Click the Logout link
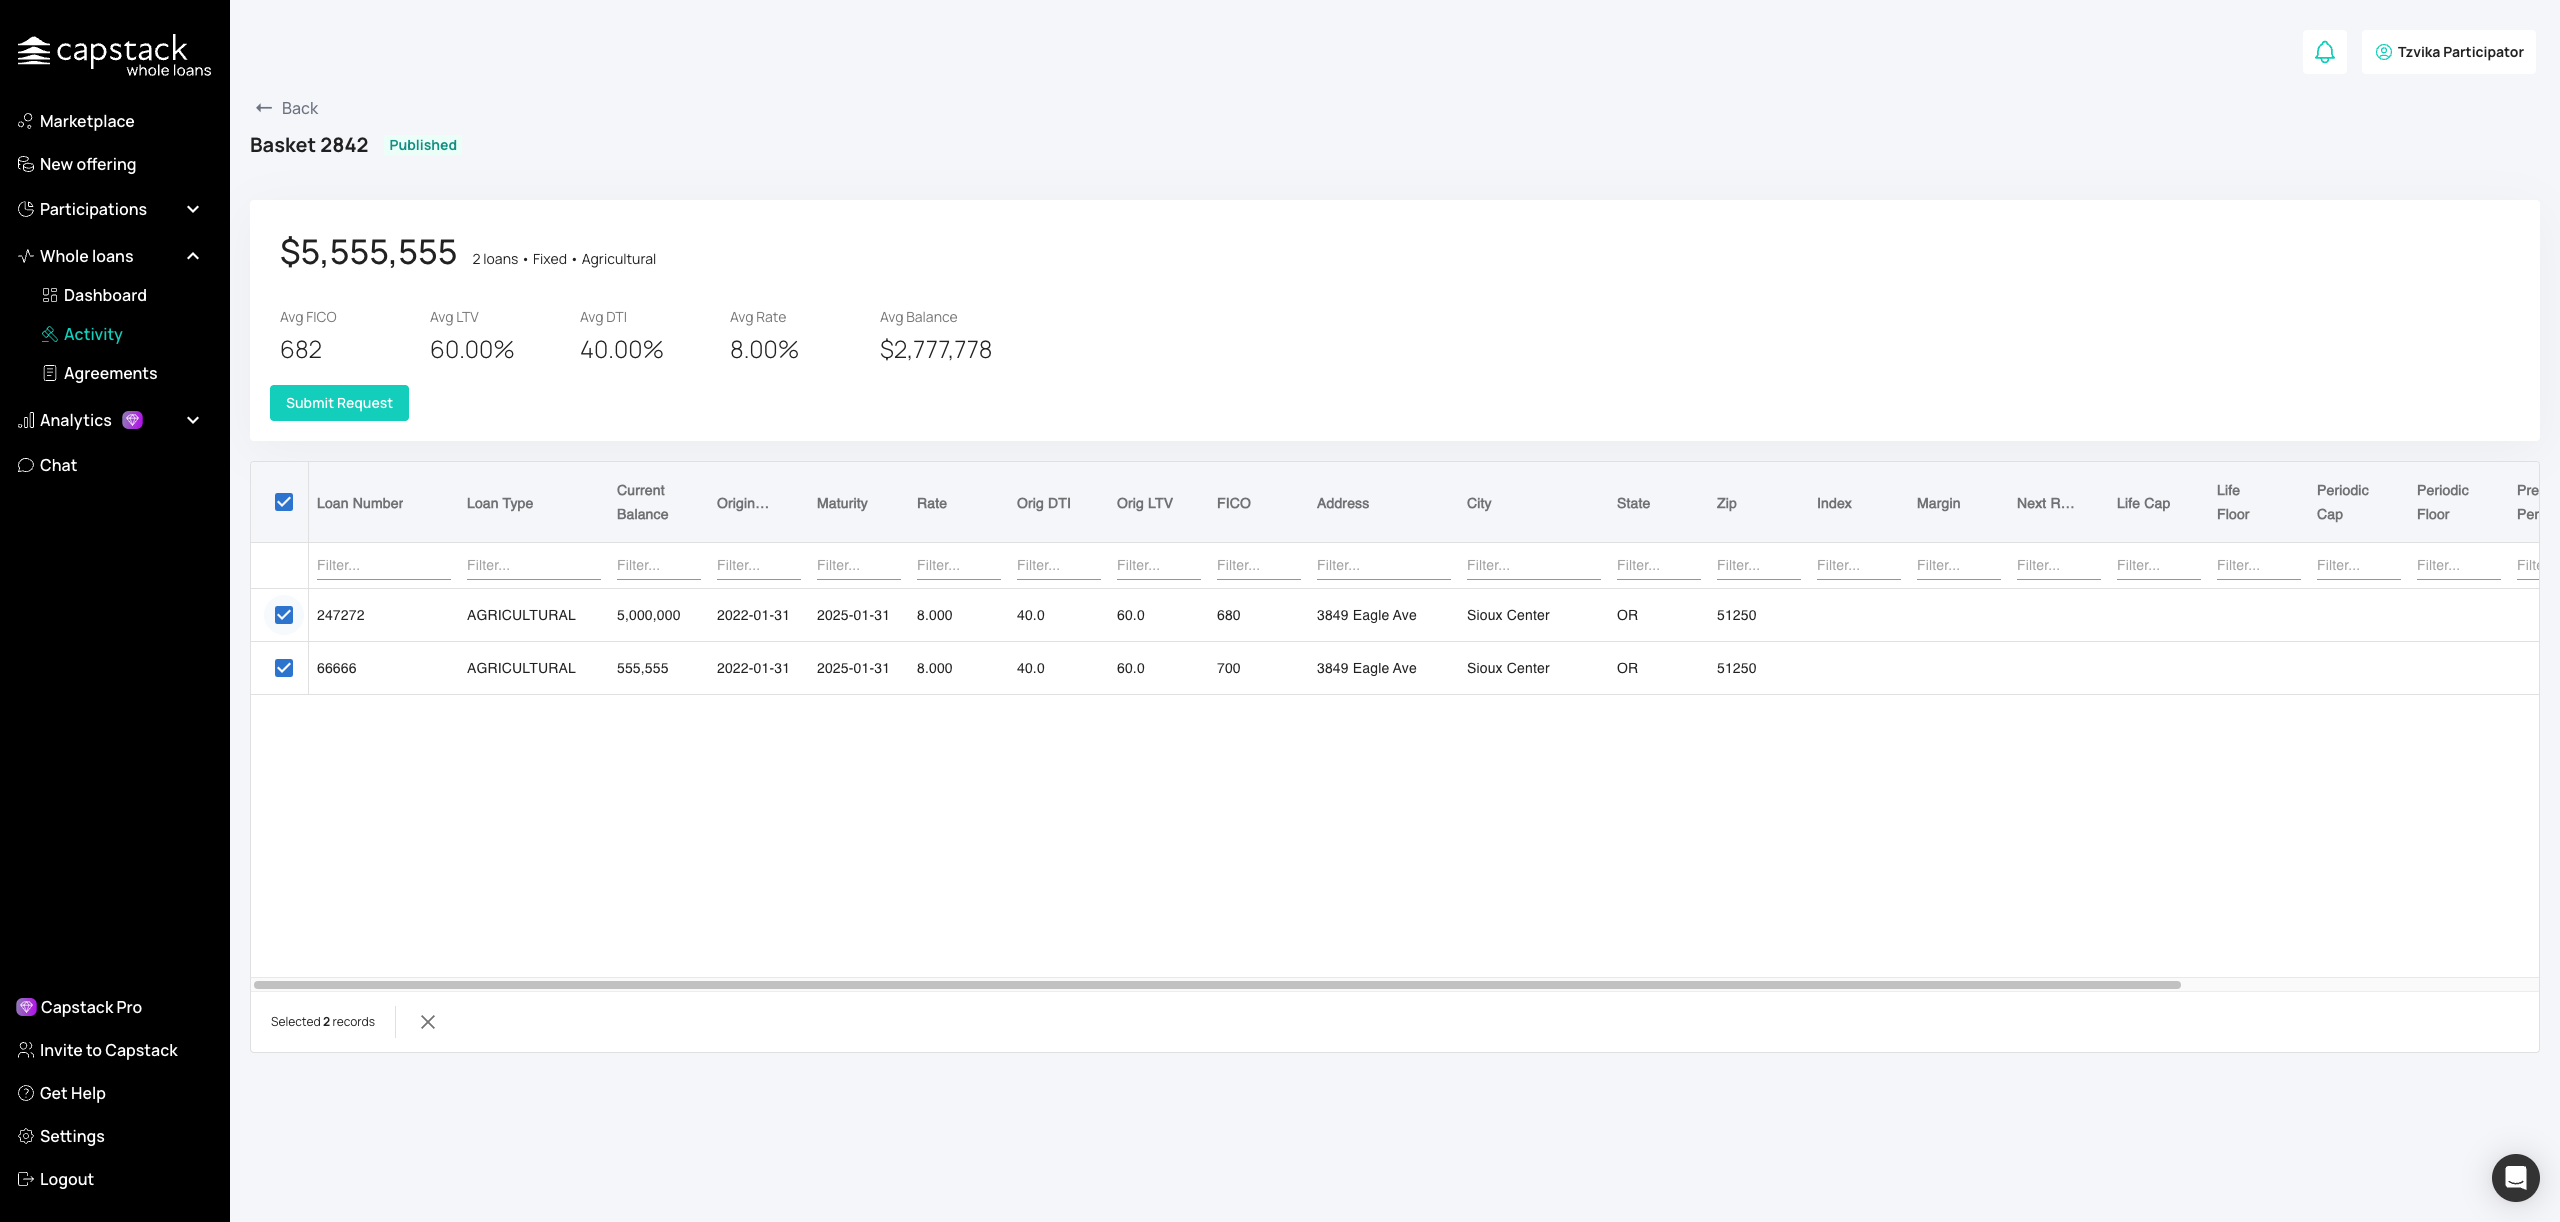The height and width of the screenshot is (1222, 2560). coord(66,1179)
